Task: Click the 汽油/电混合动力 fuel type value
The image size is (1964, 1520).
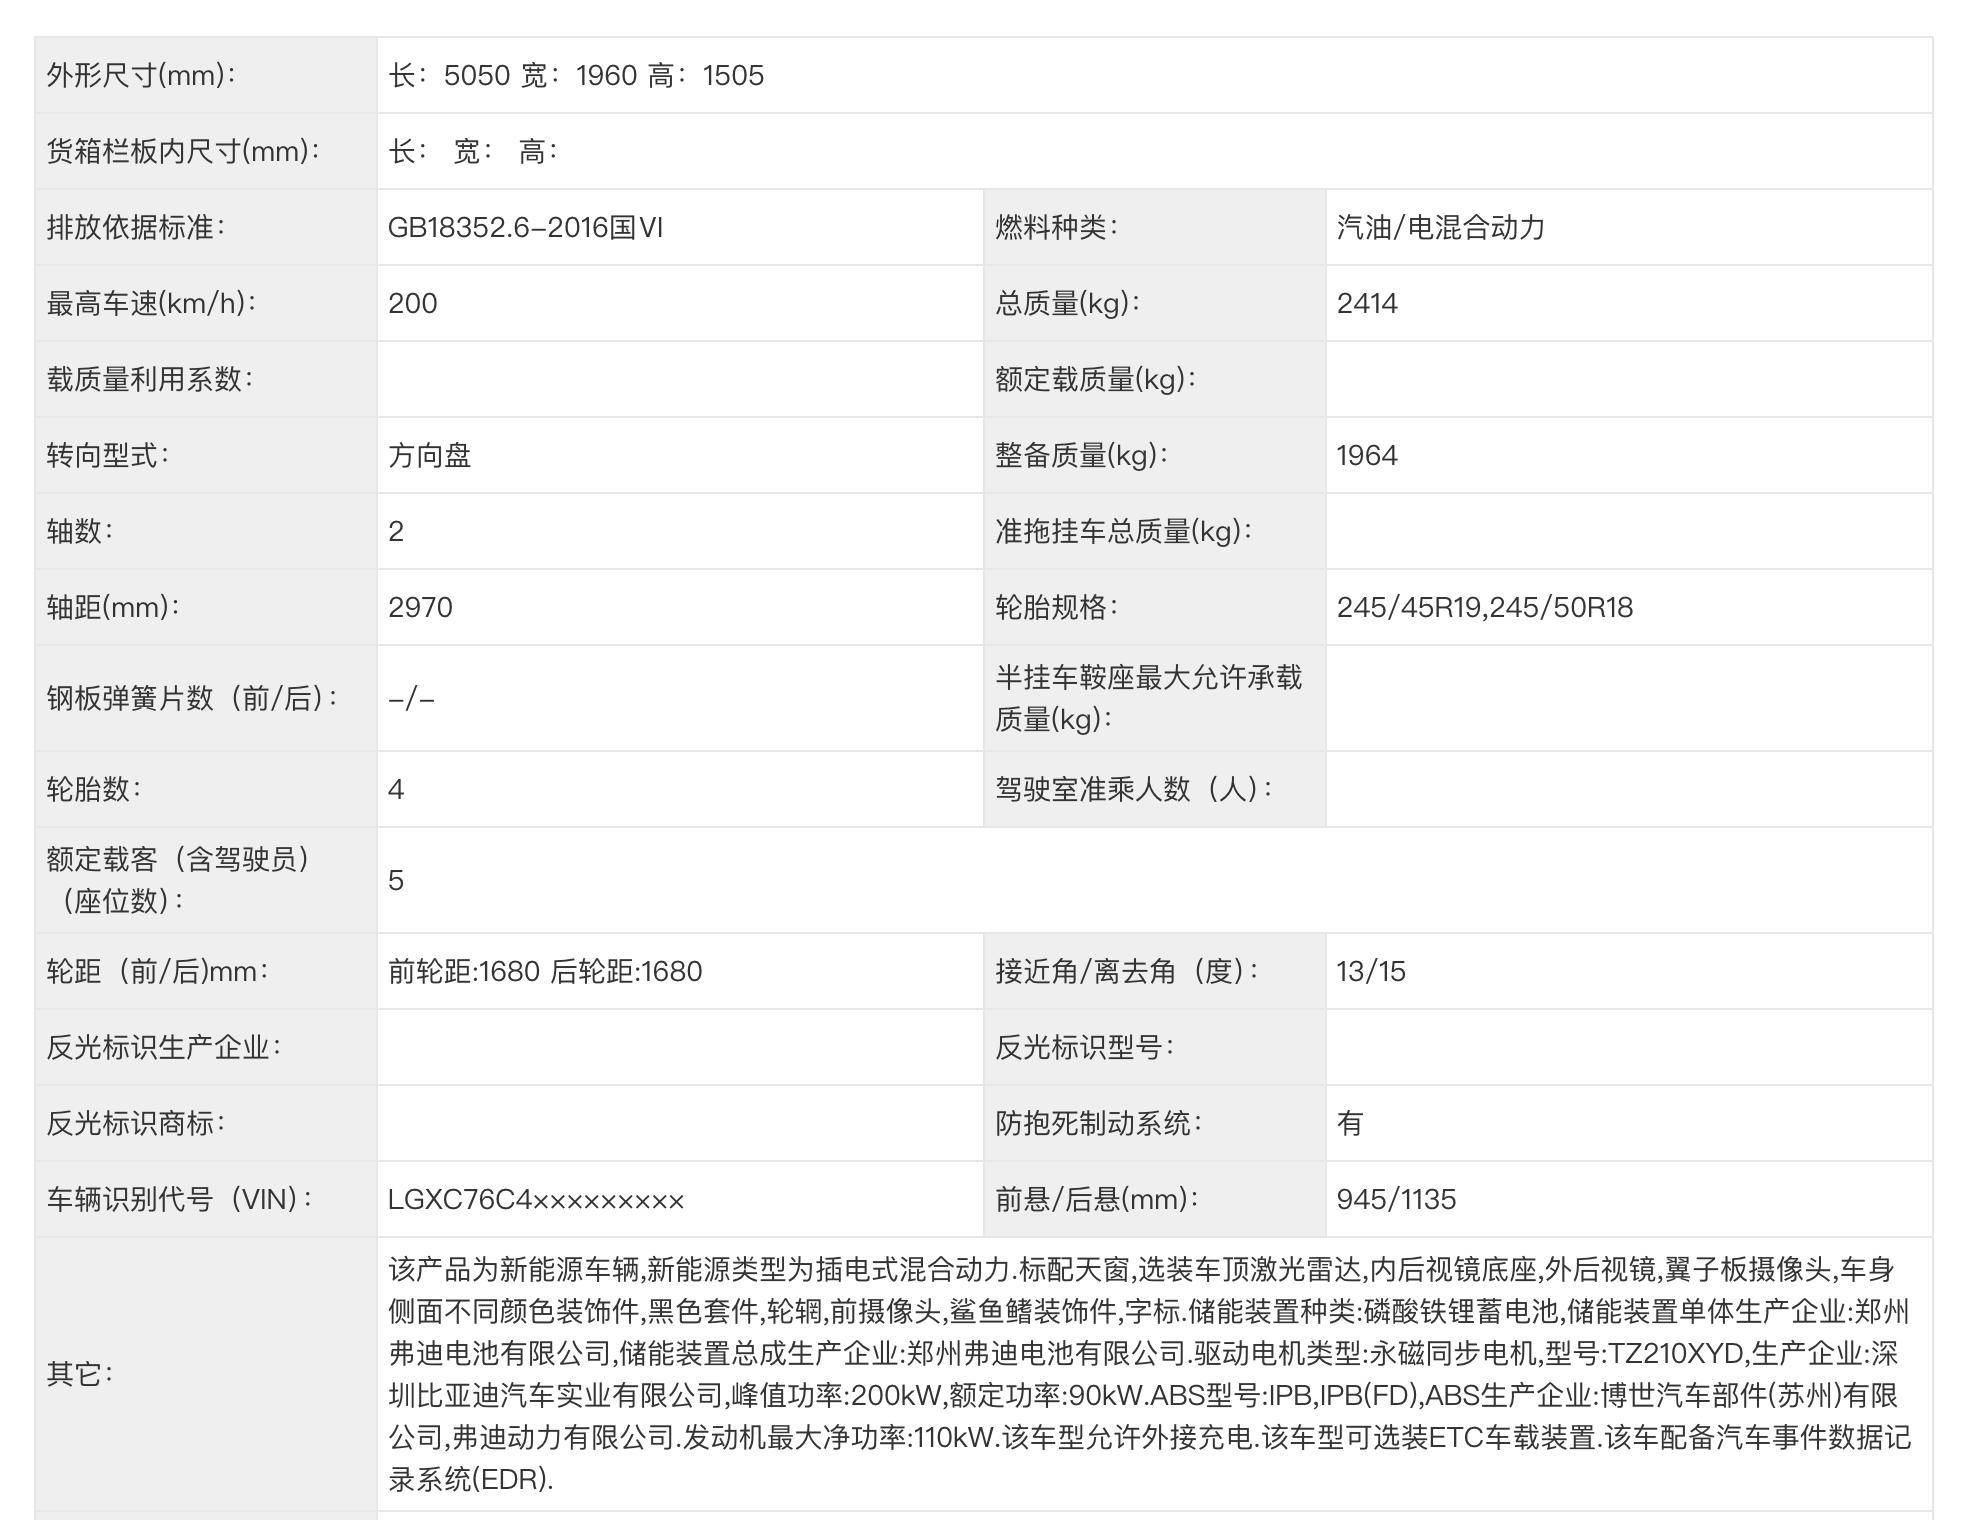Action: (1440, 228)
